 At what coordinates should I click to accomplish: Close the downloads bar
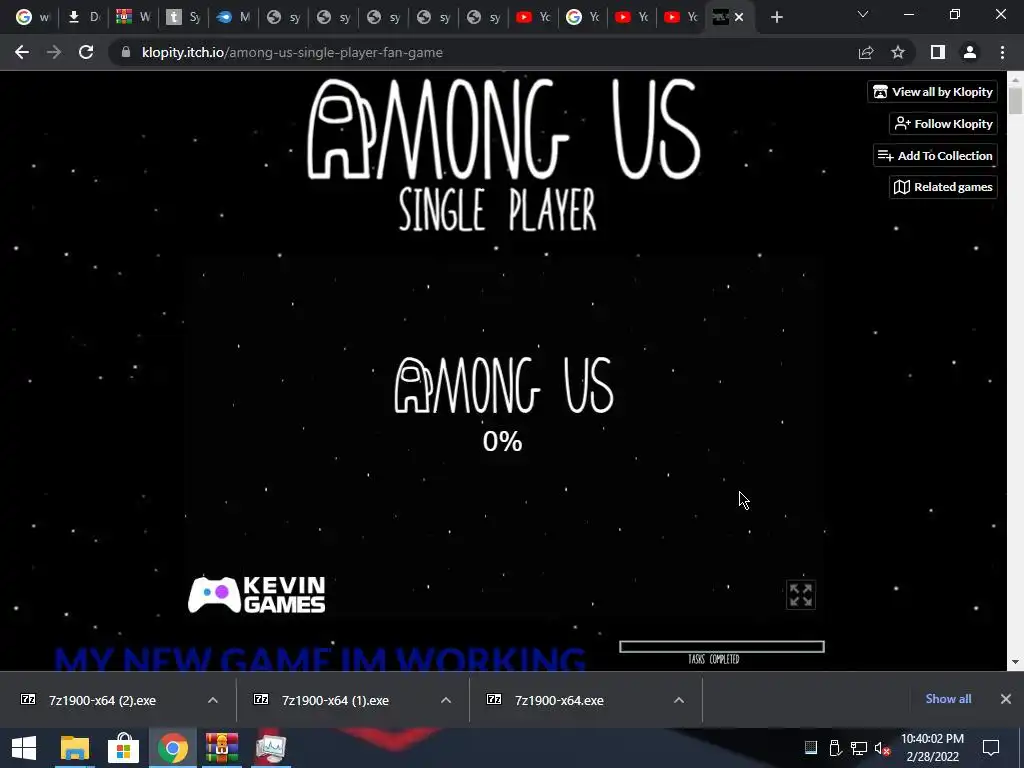click(1006, 699)
